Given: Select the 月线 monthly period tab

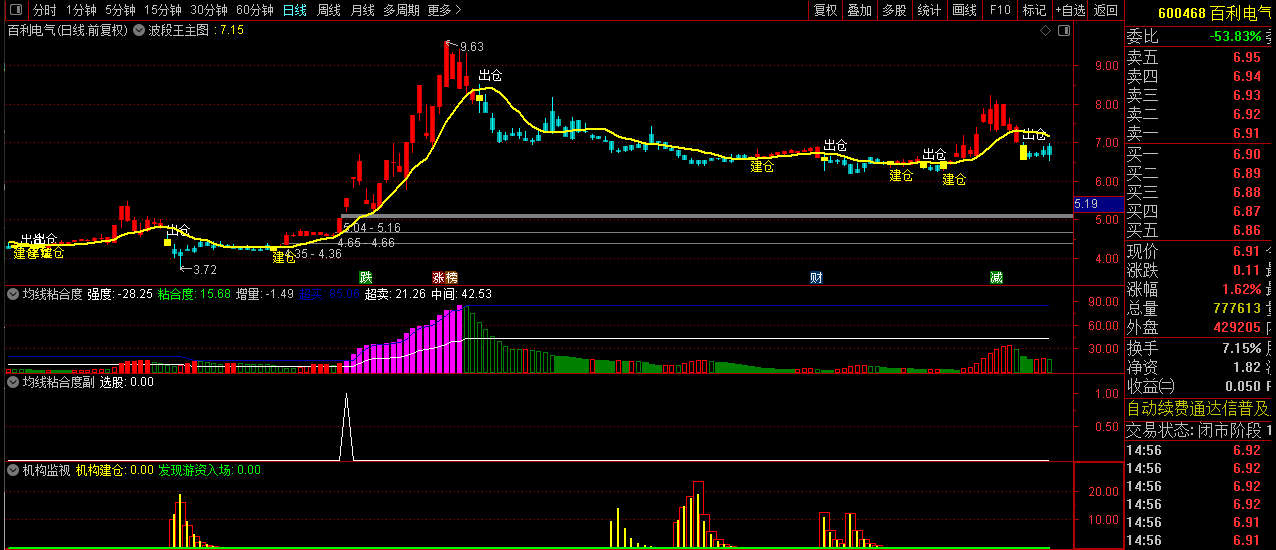Looking at the screenshot, I should pyautogui.click(x=363, y=10).
